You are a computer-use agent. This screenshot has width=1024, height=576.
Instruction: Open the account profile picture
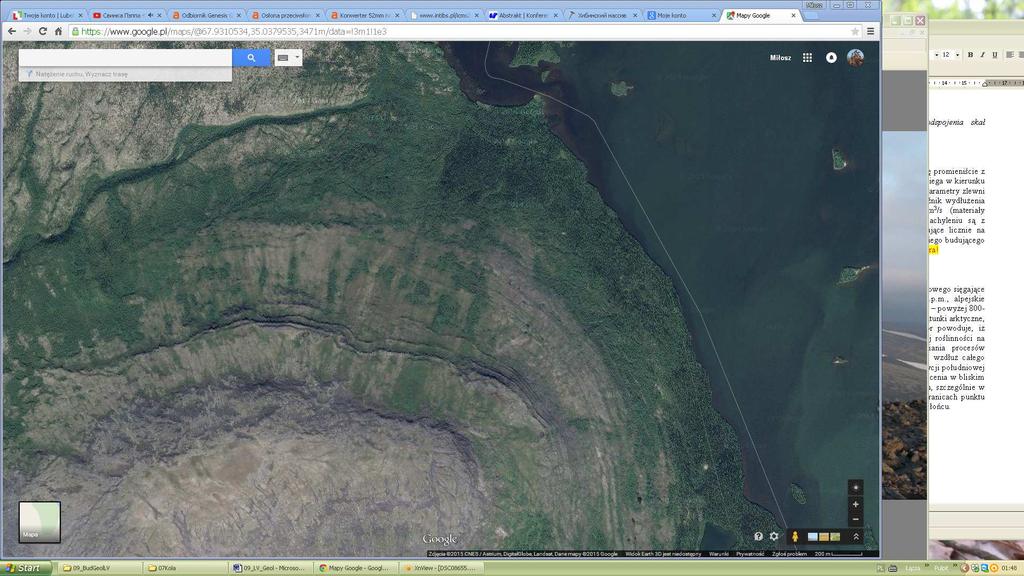[856, 57]
